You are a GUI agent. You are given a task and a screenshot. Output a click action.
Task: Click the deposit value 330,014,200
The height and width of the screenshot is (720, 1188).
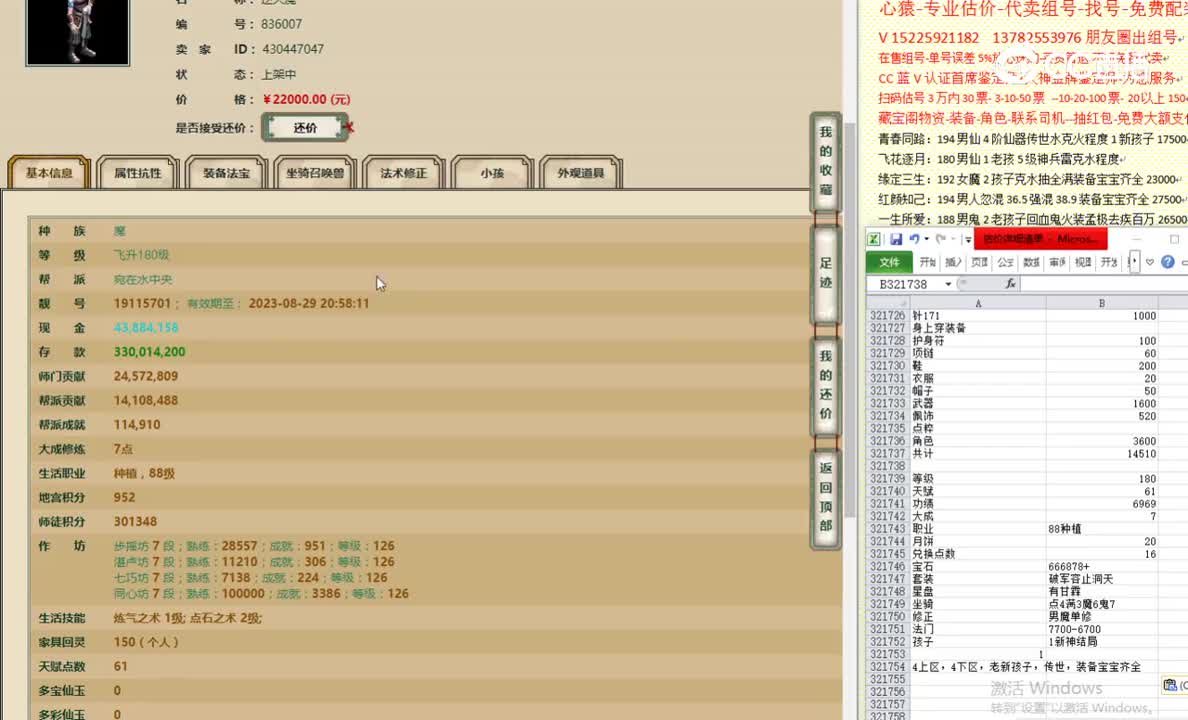(149, 352)
